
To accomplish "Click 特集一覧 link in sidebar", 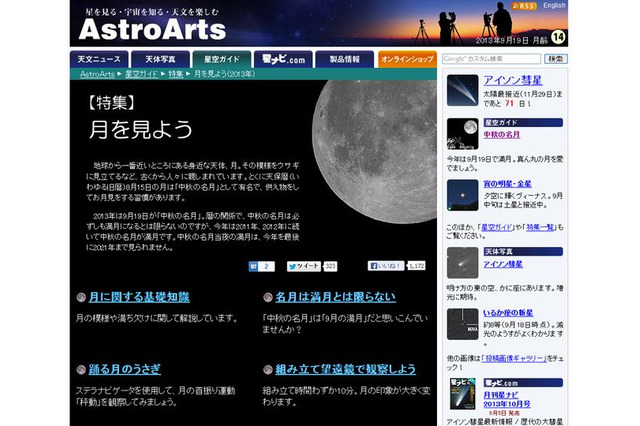I will click(x=540, y=227).
